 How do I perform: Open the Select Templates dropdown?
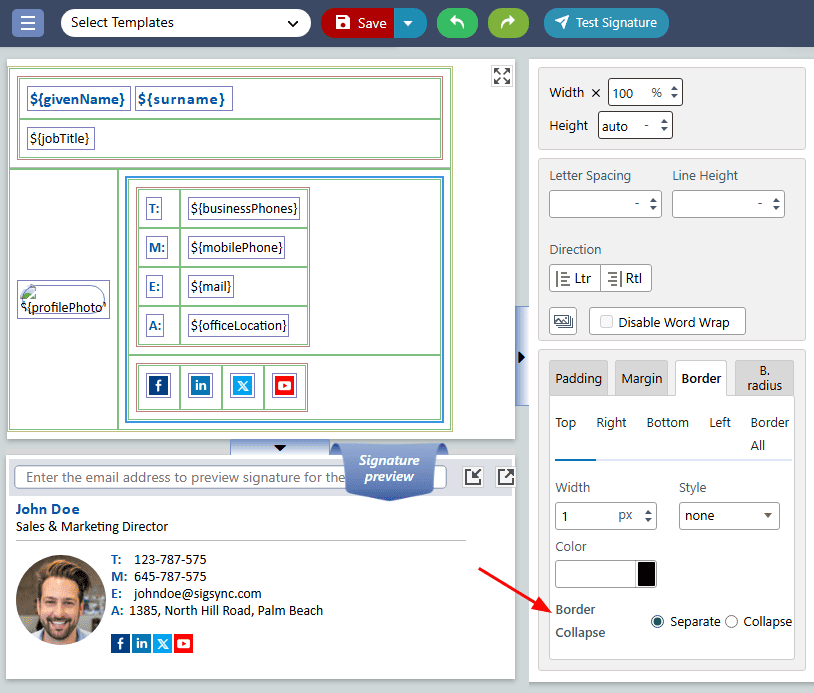pyautogui.click(x=185, y=23)
